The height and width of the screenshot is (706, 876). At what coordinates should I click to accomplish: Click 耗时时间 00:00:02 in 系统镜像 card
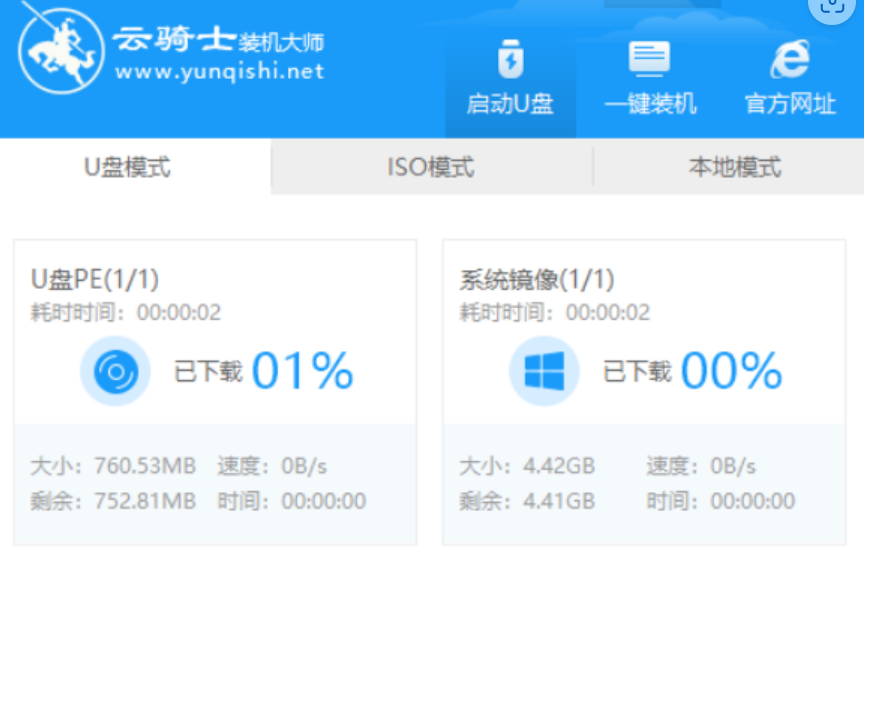tap(555, 312)
